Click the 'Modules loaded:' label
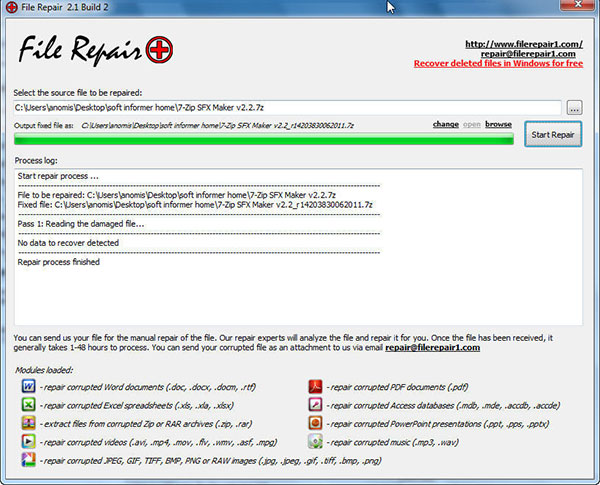The width and height of the screenshot is (600, 485). coord(44,370)
